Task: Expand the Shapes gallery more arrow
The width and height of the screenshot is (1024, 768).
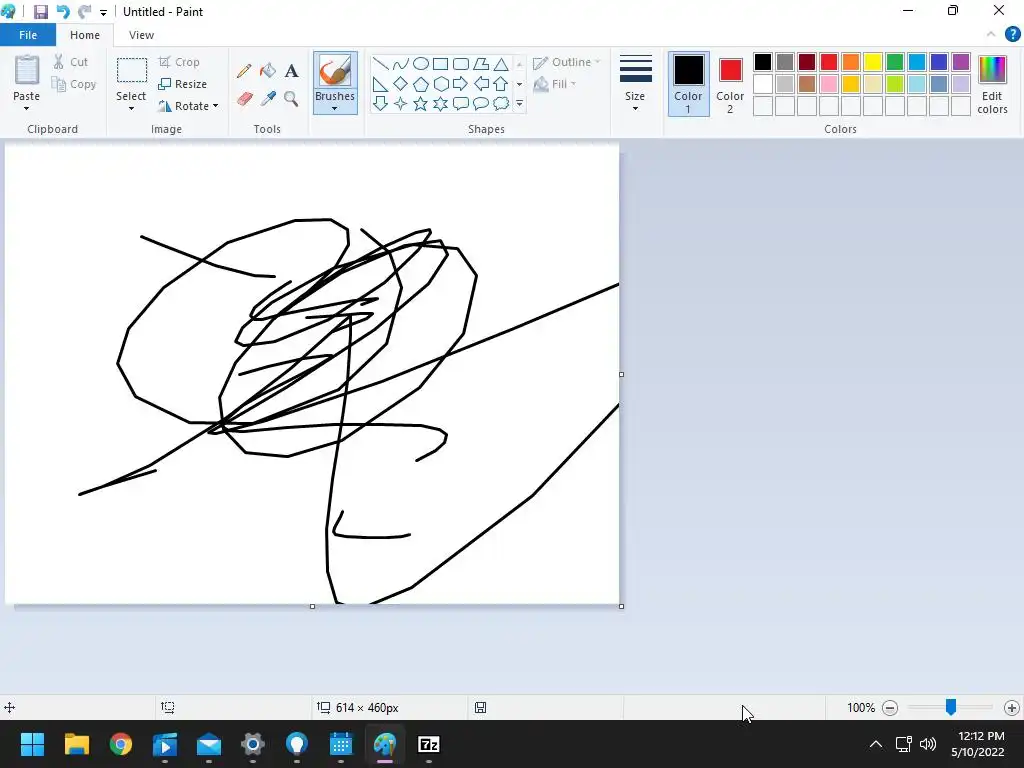Action: click(519, 103)
